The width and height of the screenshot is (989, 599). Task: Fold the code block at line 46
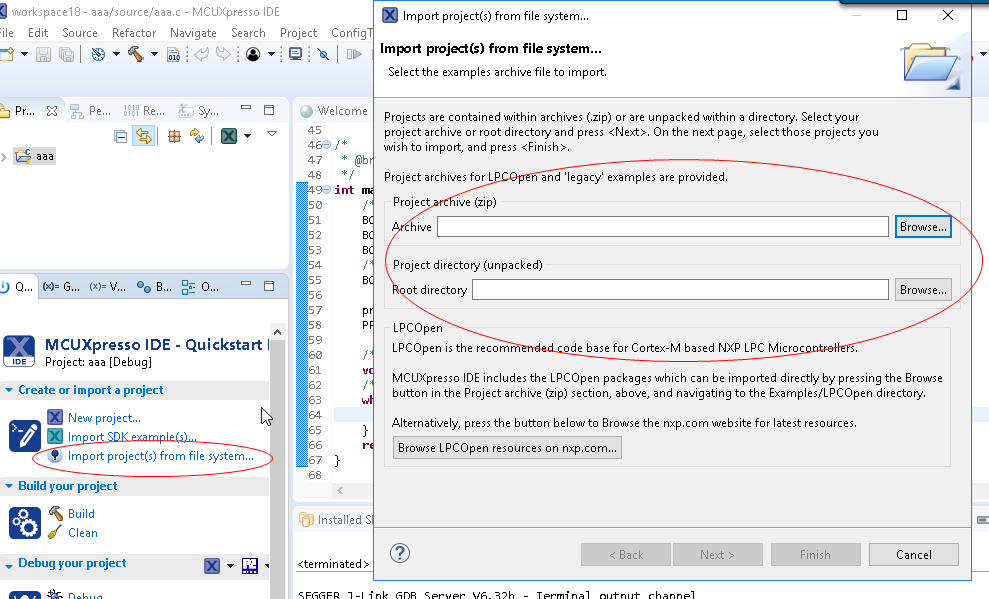[x=327, y=145]
